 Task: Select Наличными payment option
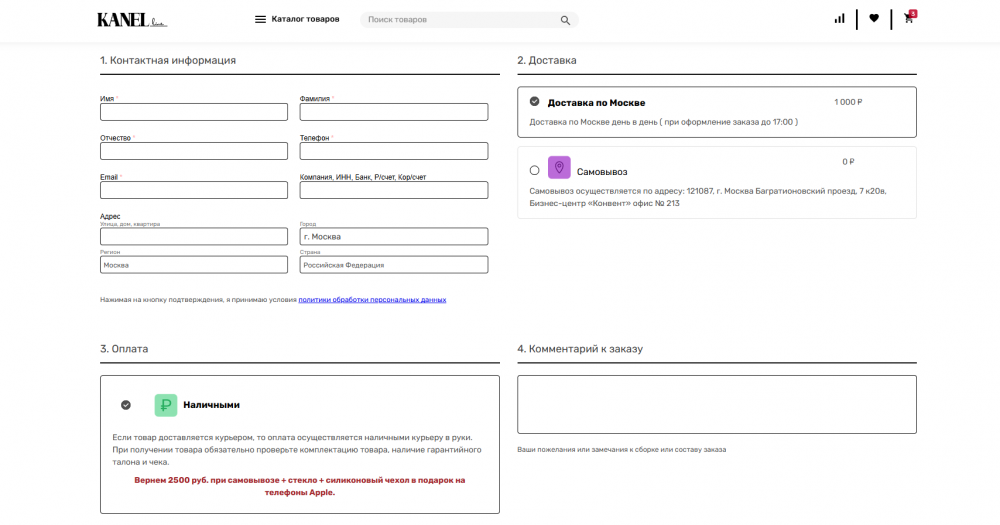click(126, 405)
